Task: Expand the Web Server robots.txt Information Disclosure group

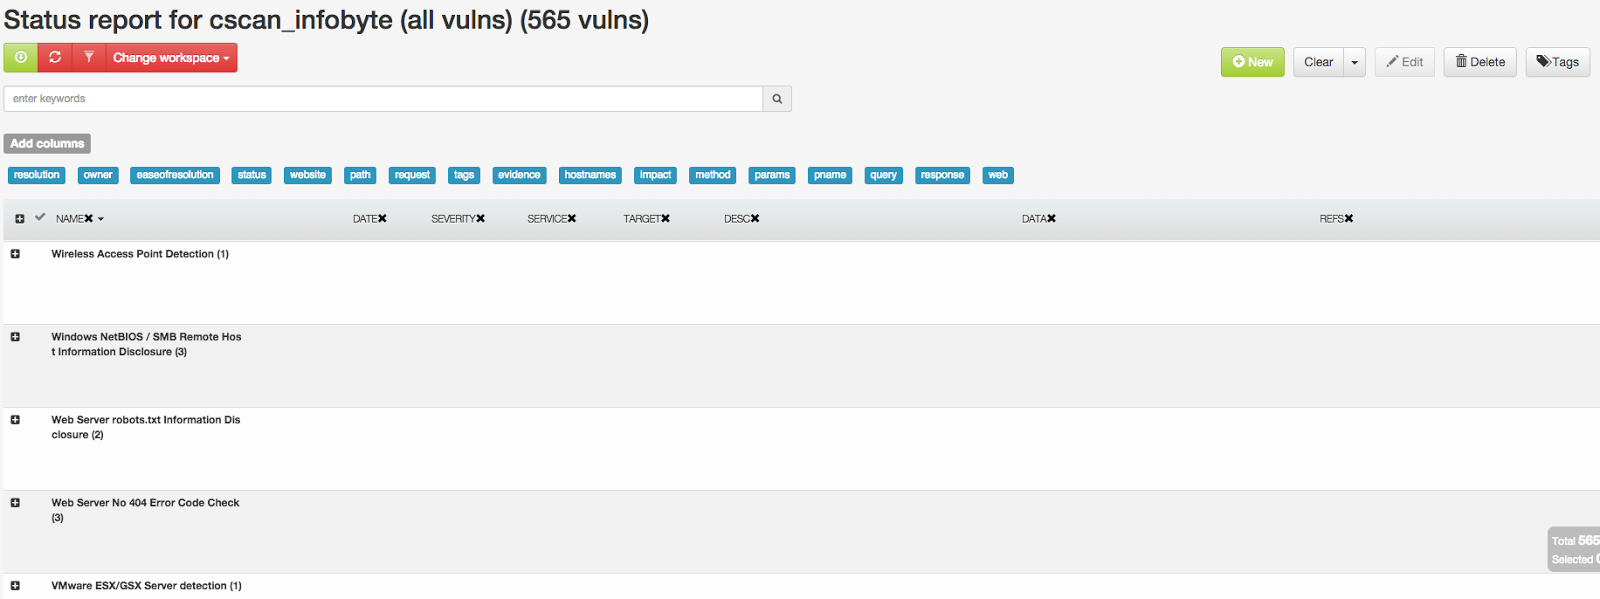Action: coord(15,420)
